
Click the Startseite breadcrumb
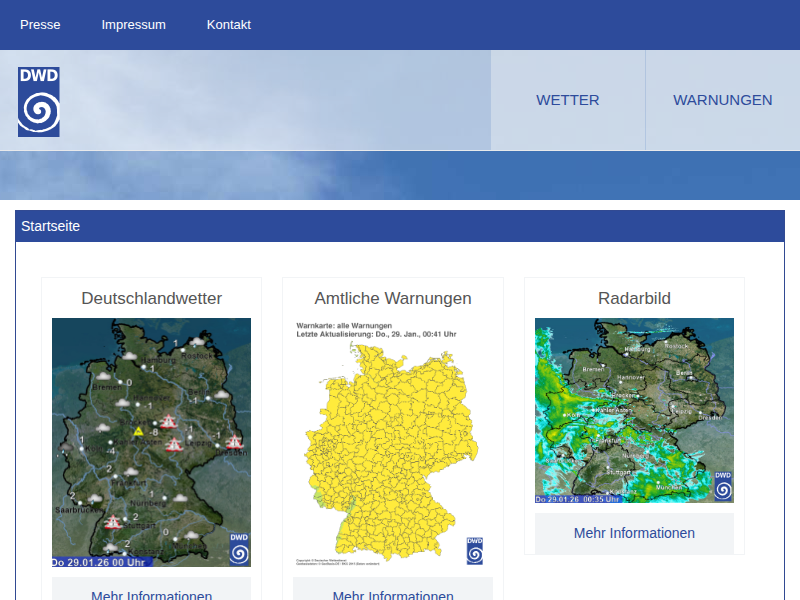(x=51, y=226)
